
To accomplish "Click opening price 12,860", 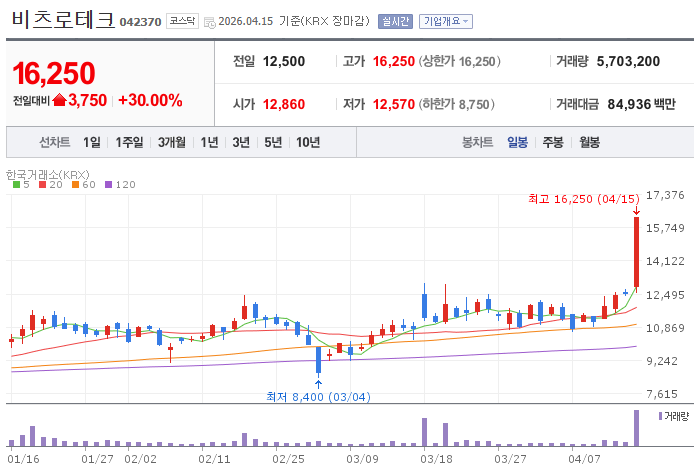I will (284, 104).
